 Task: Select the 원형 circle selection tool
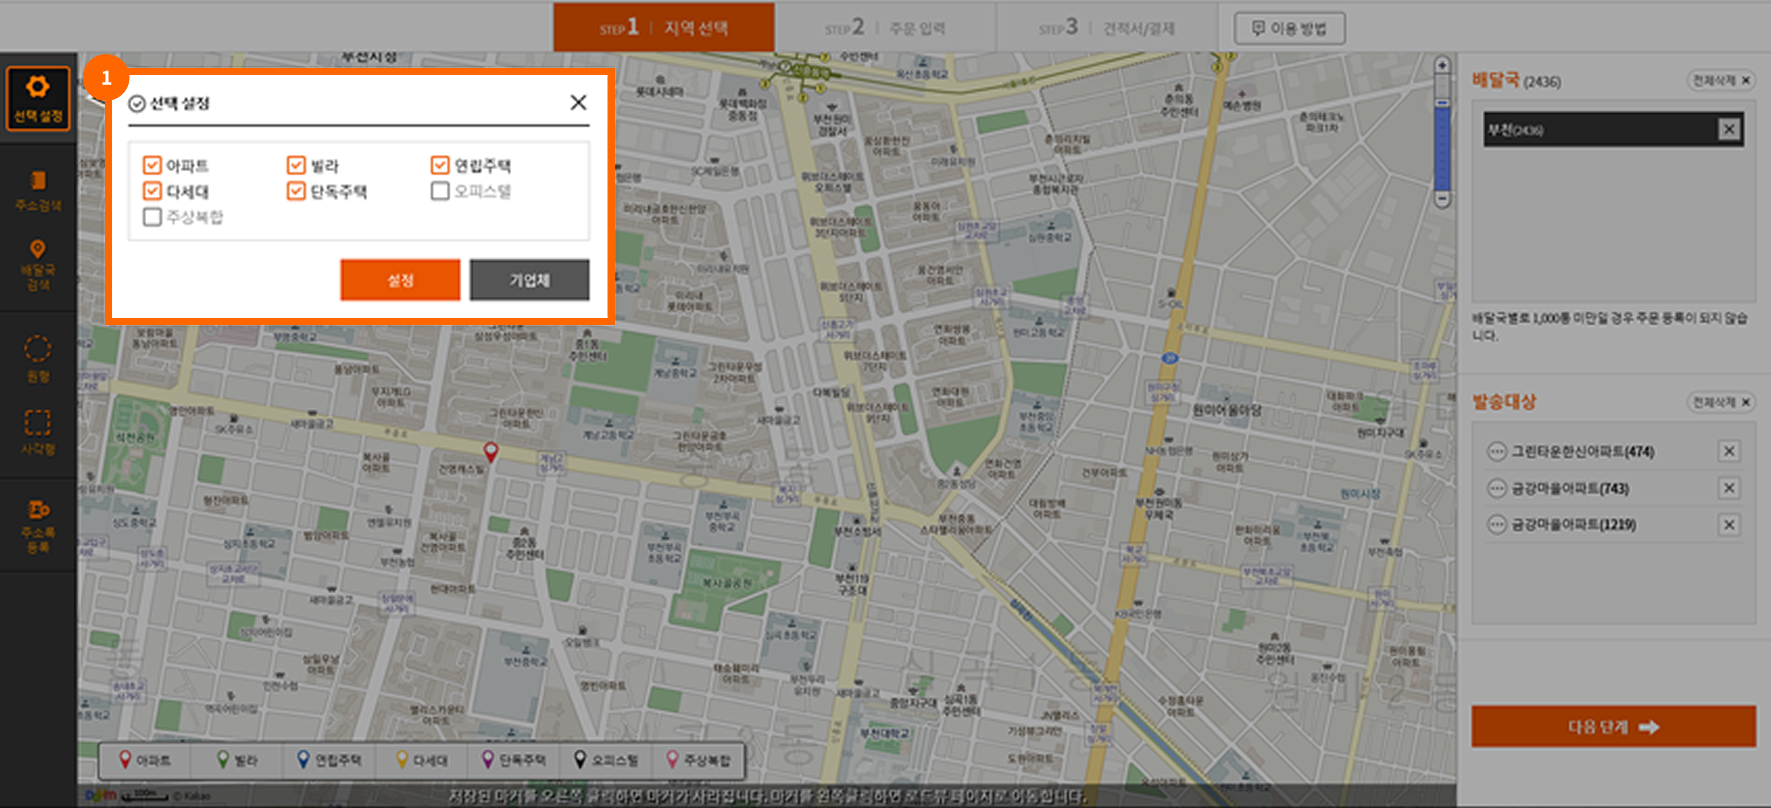click(38, 357)
